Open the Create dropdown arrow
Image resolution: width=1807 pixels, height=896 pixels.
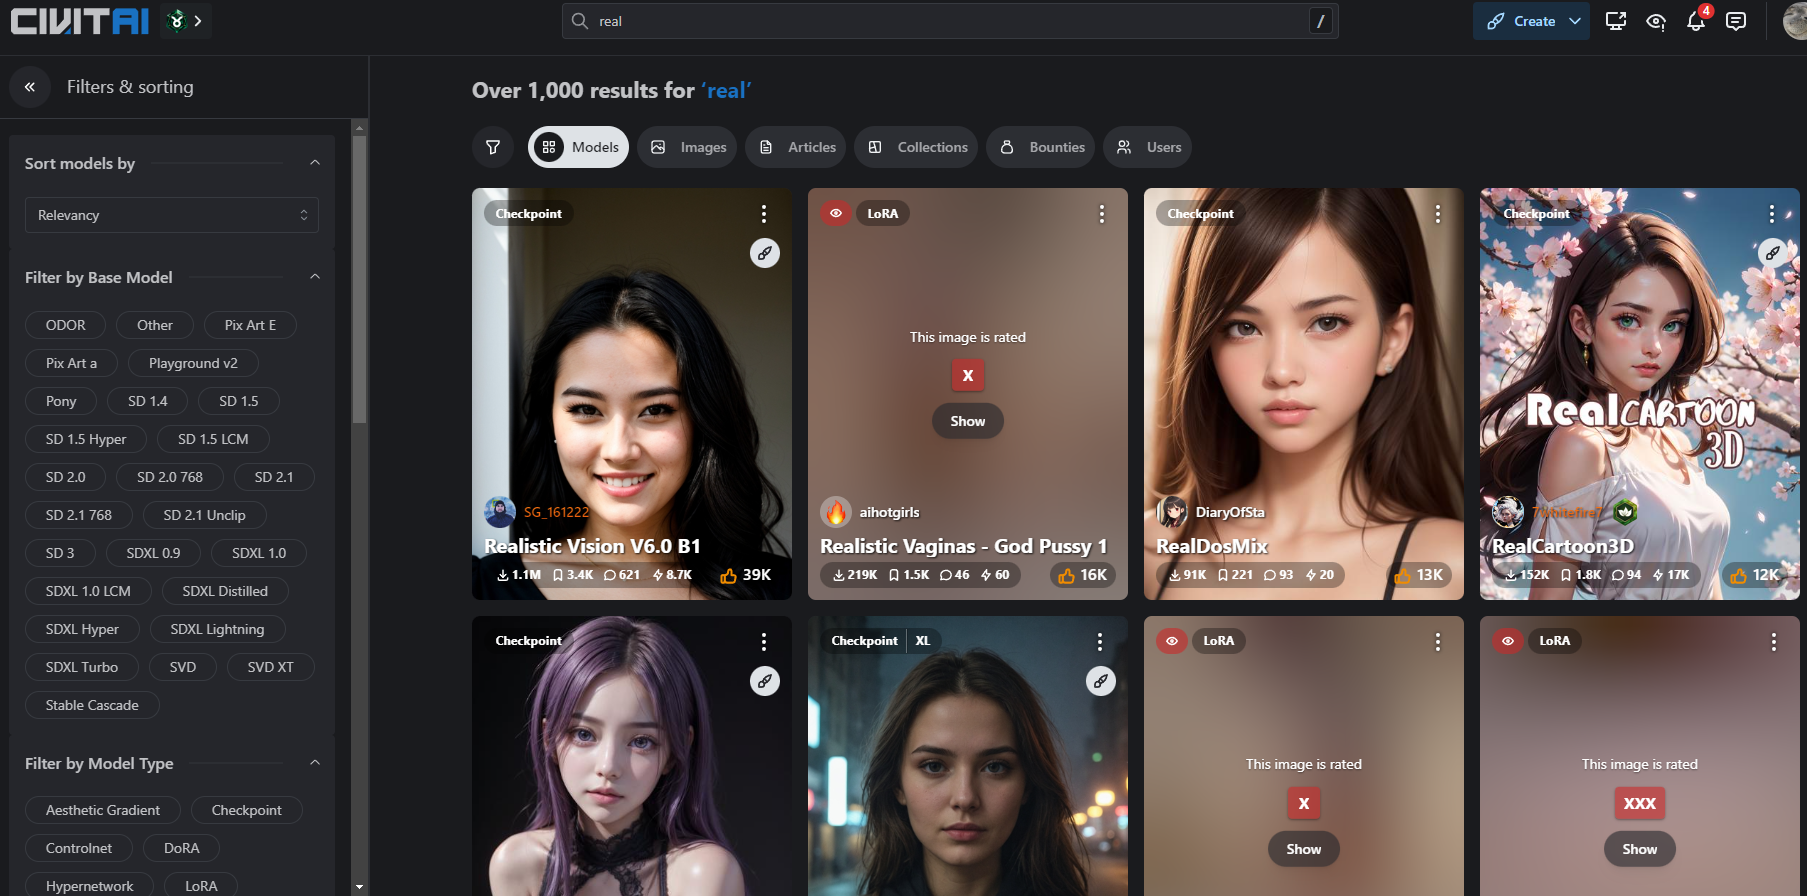[1575, 21]
